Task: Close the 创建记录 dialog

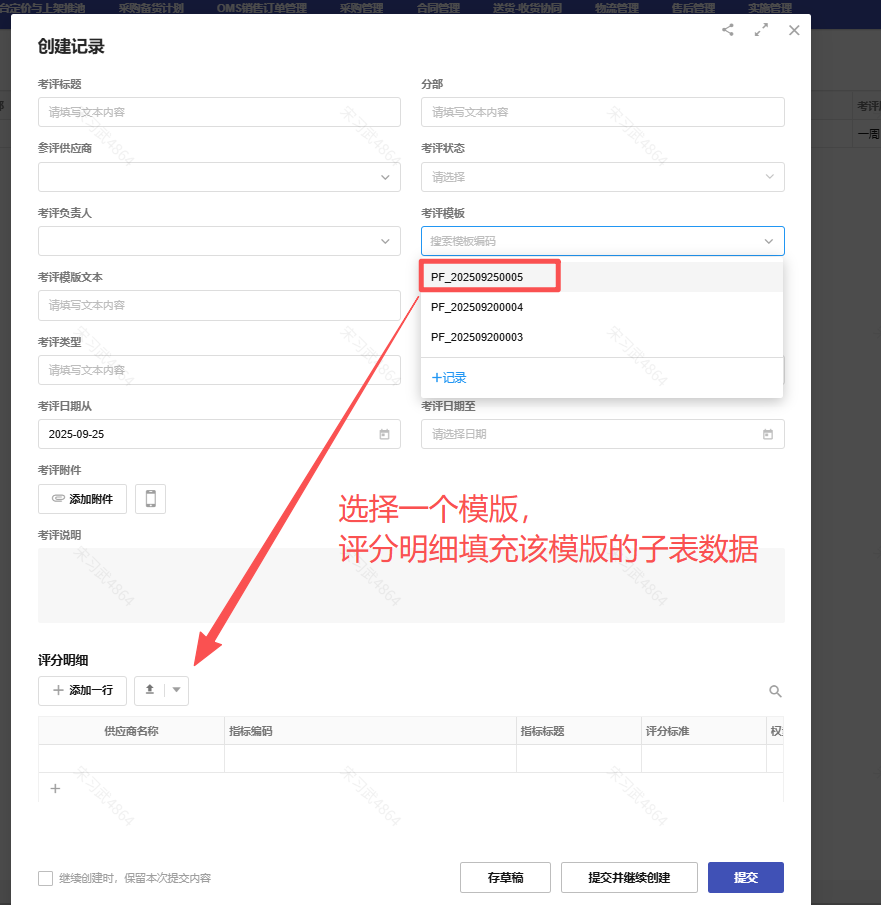Action: pyautogui.click(x=794, y=30)
